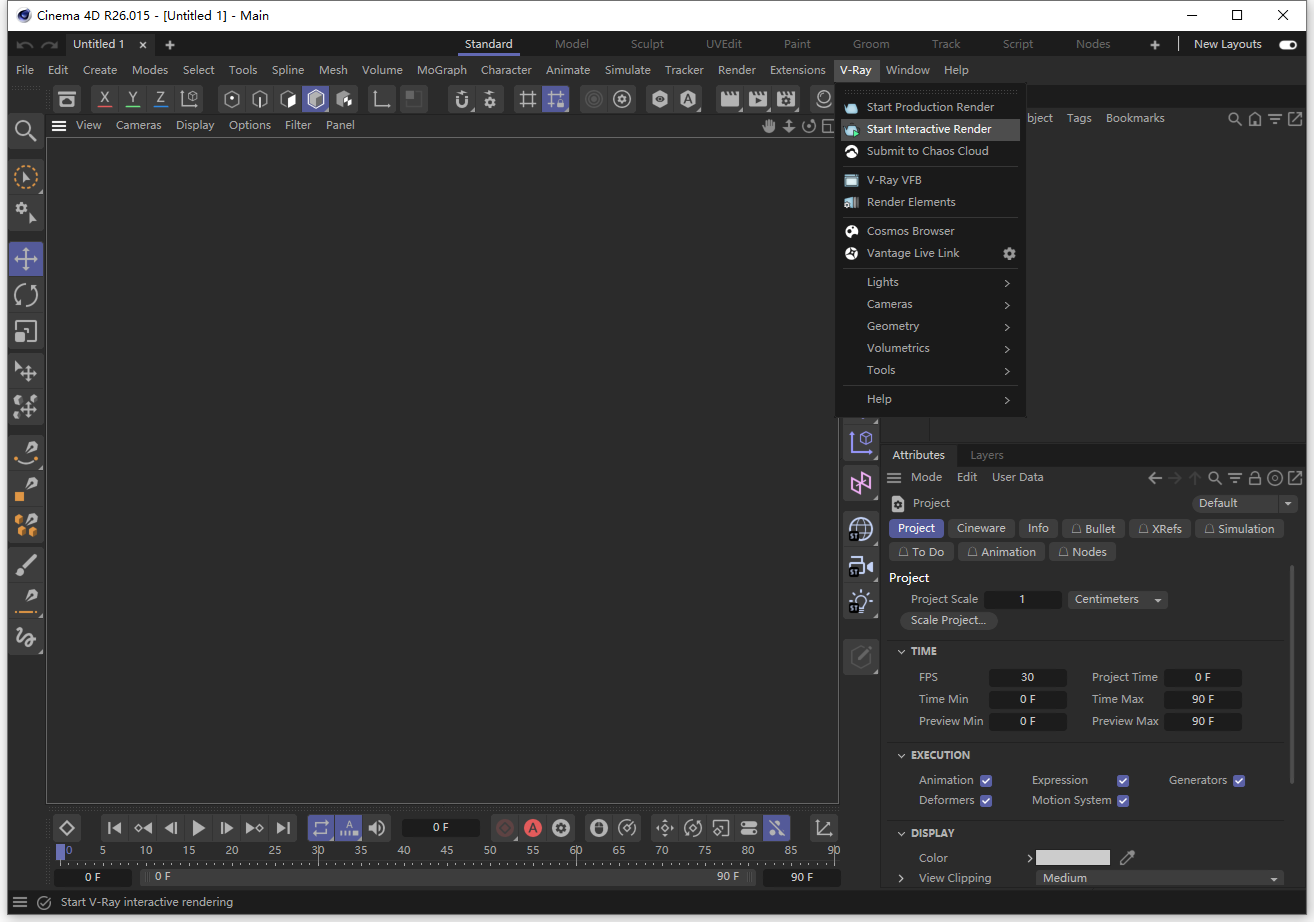This screenshot has width=1314, height=922.
Task: Switch to Polygons mode cube icon
Action: 316,99
